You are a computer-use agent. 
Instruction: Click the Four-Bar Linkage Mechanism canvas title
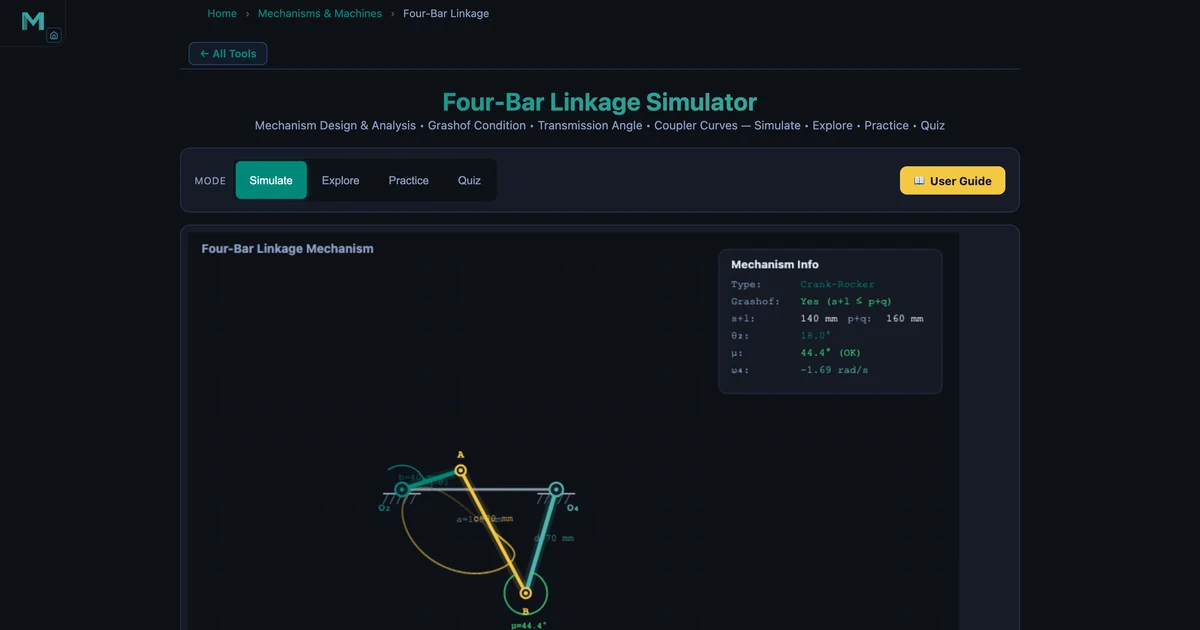pos(287,249)
